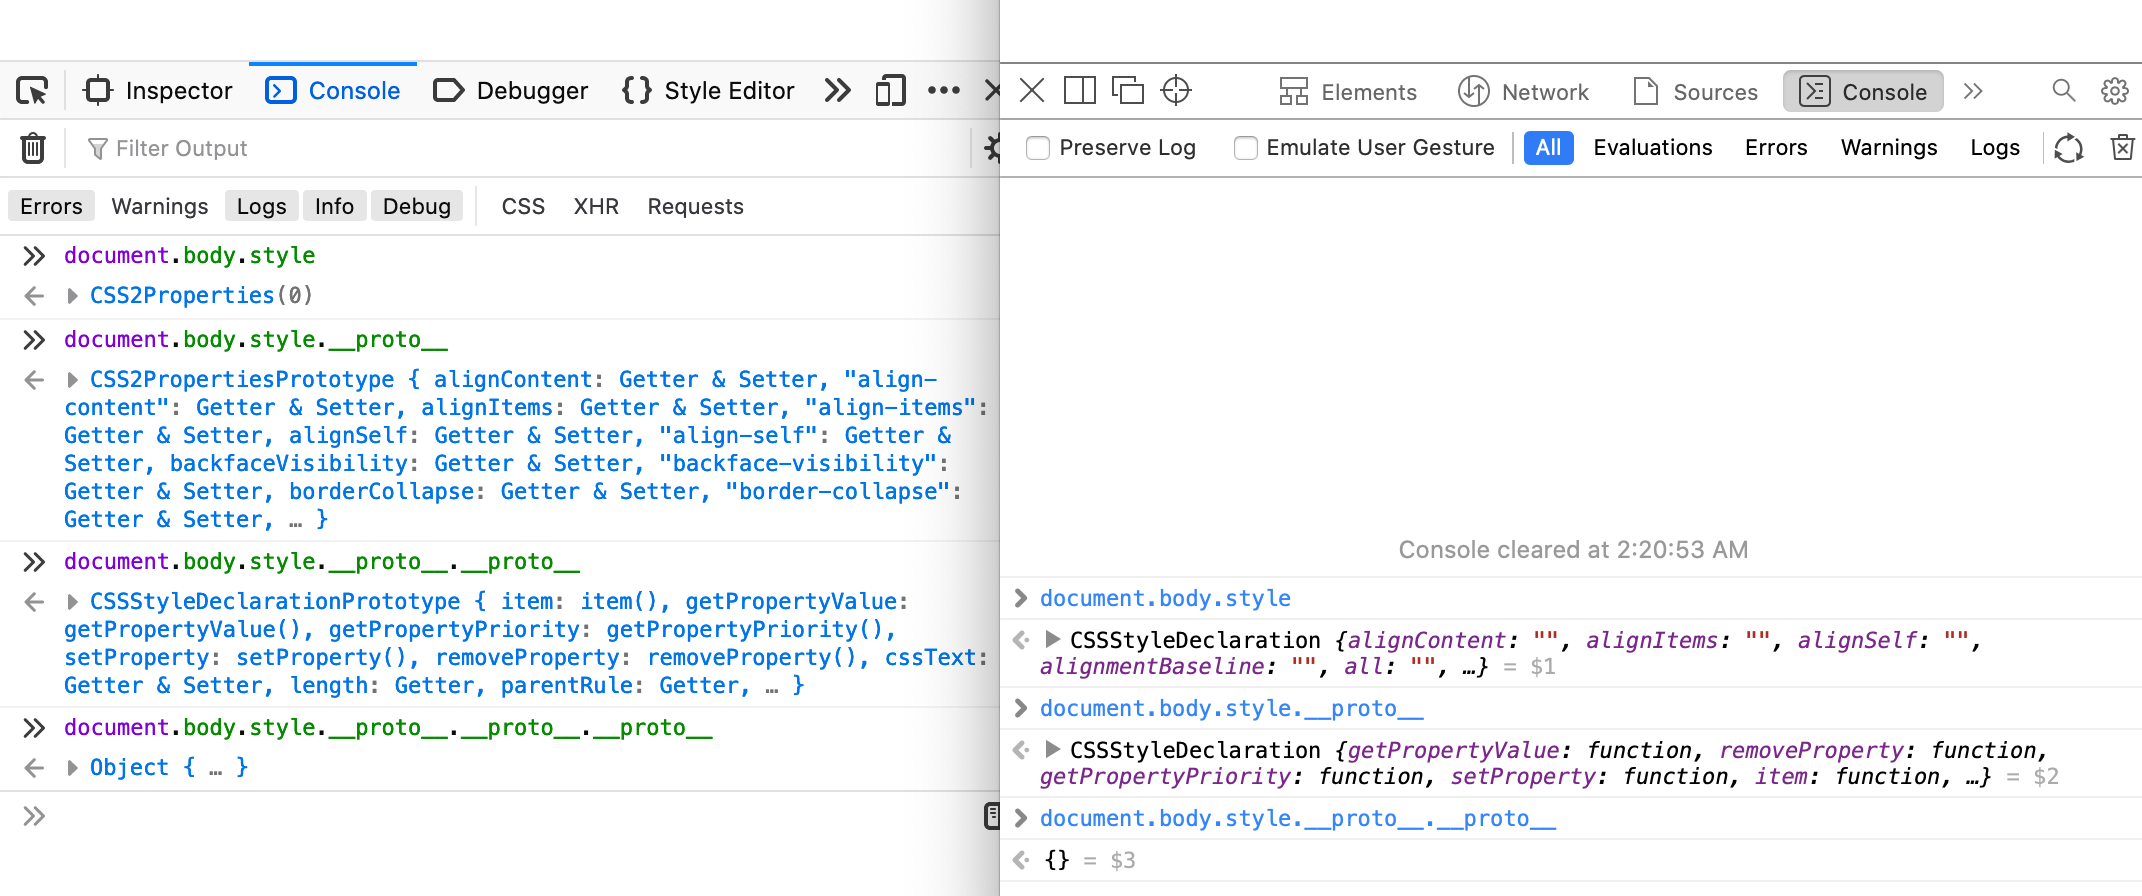
Task: Expand the CSSStyleDeclarationPrototype result
Action: click(x=72, y=602)
